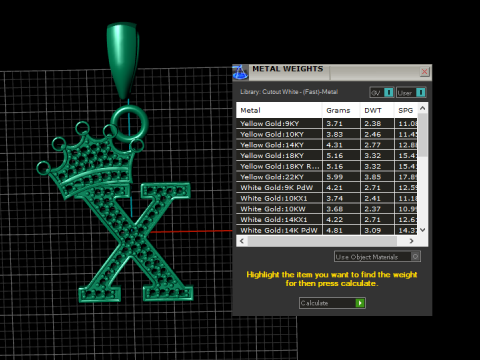Click the Calculate button
The width and height of the screenshot is (480, 360).
coord(332,303)
